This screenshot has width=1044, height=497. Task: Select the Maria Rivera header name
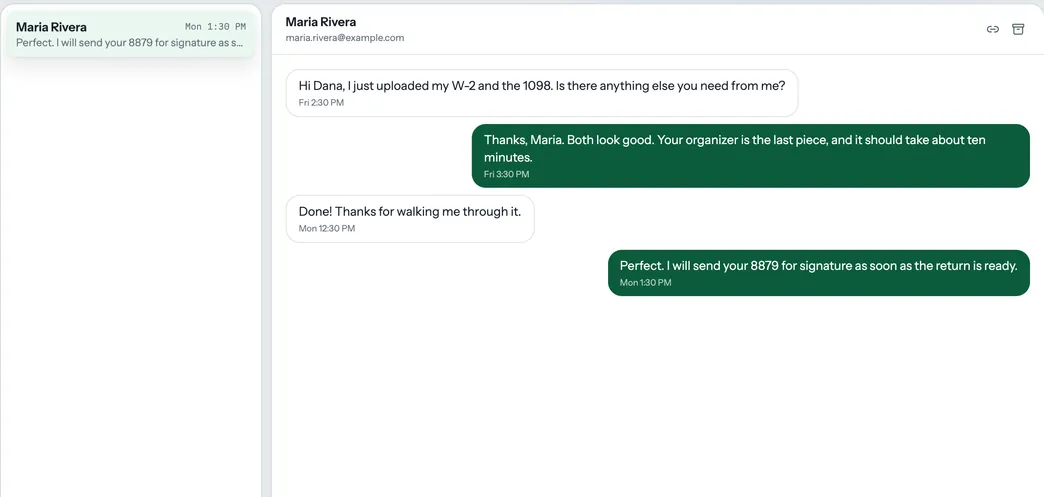pyautogui.click(x=320, y=22)
